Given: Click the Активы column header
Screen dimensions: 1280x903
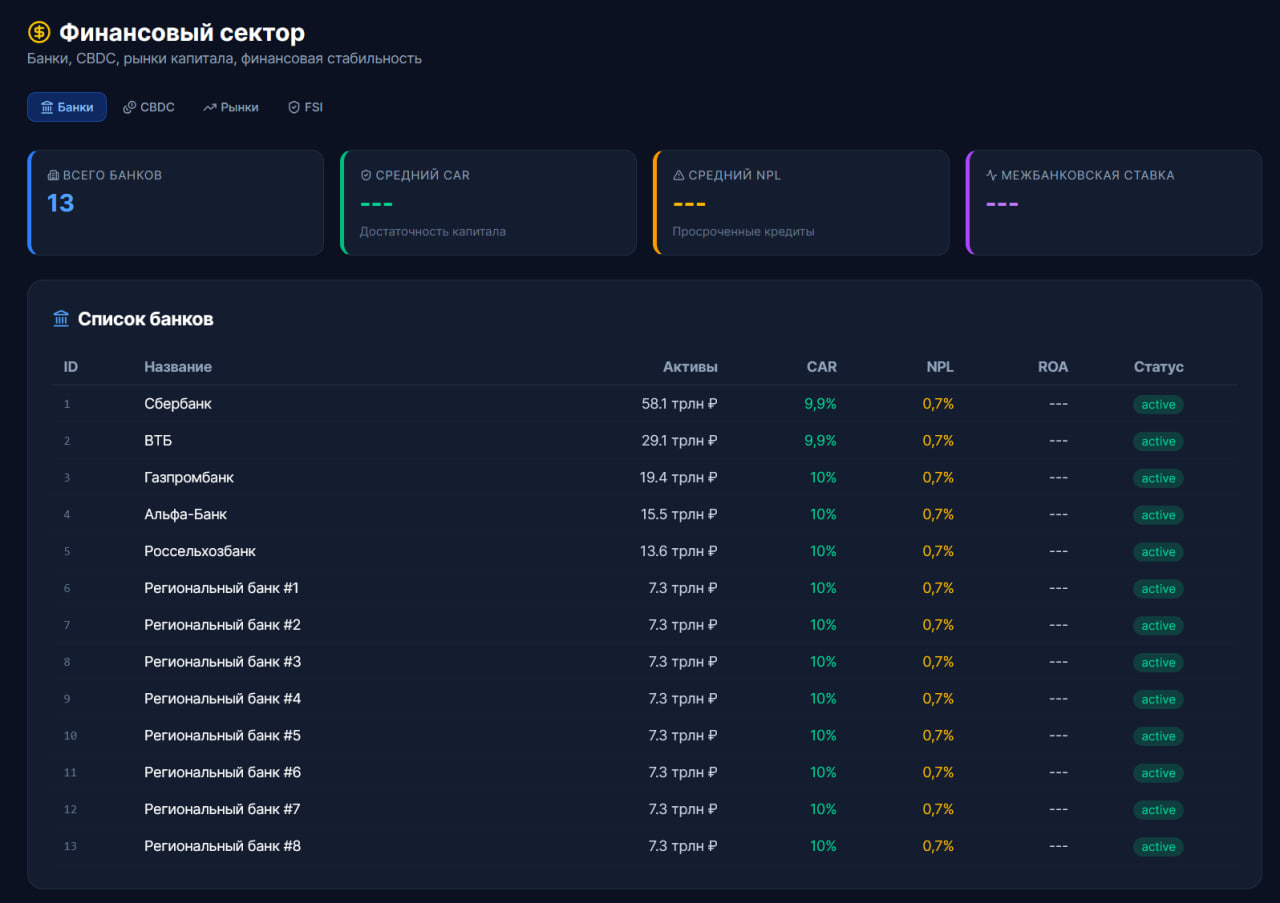Looking at the screenshot, I should click(690, 367).
